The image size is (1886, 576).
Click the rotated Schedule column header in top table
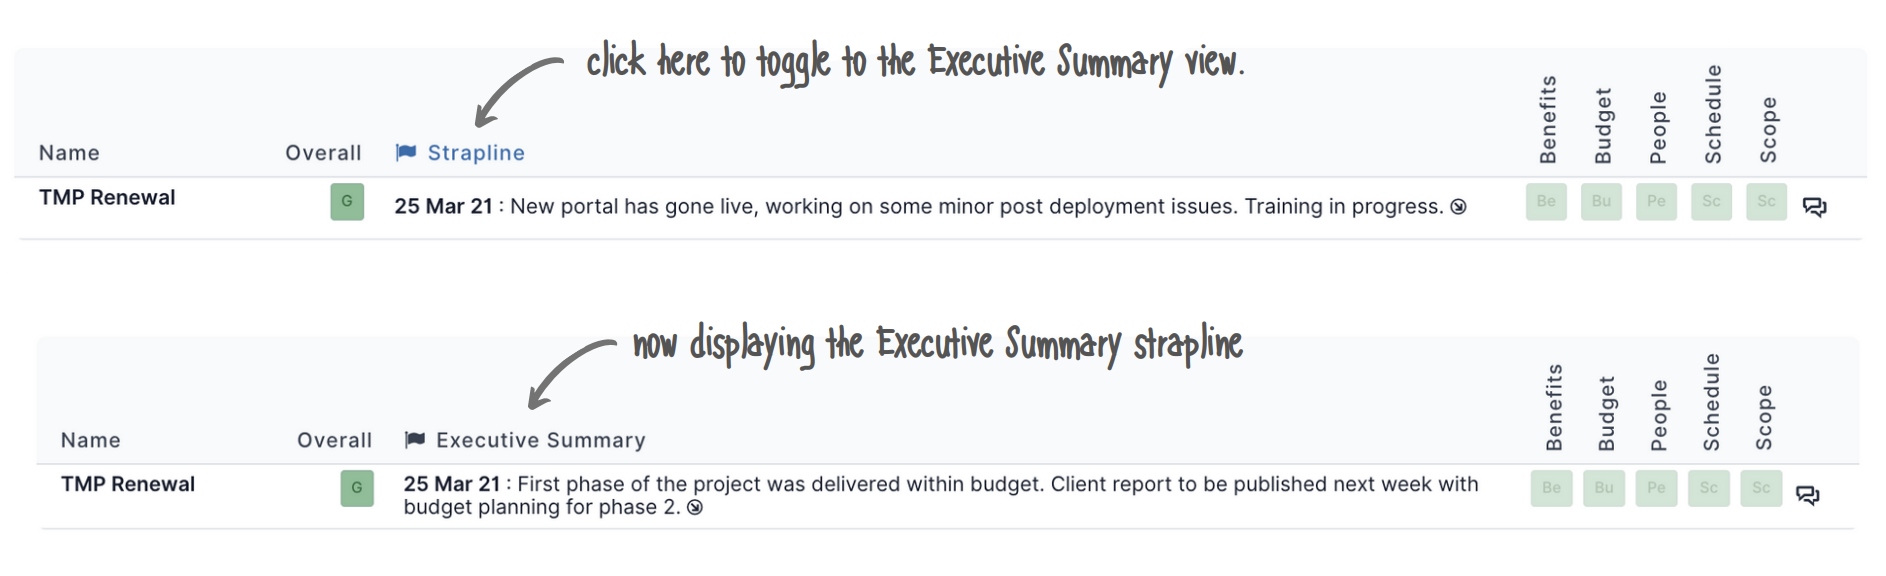1713,114
